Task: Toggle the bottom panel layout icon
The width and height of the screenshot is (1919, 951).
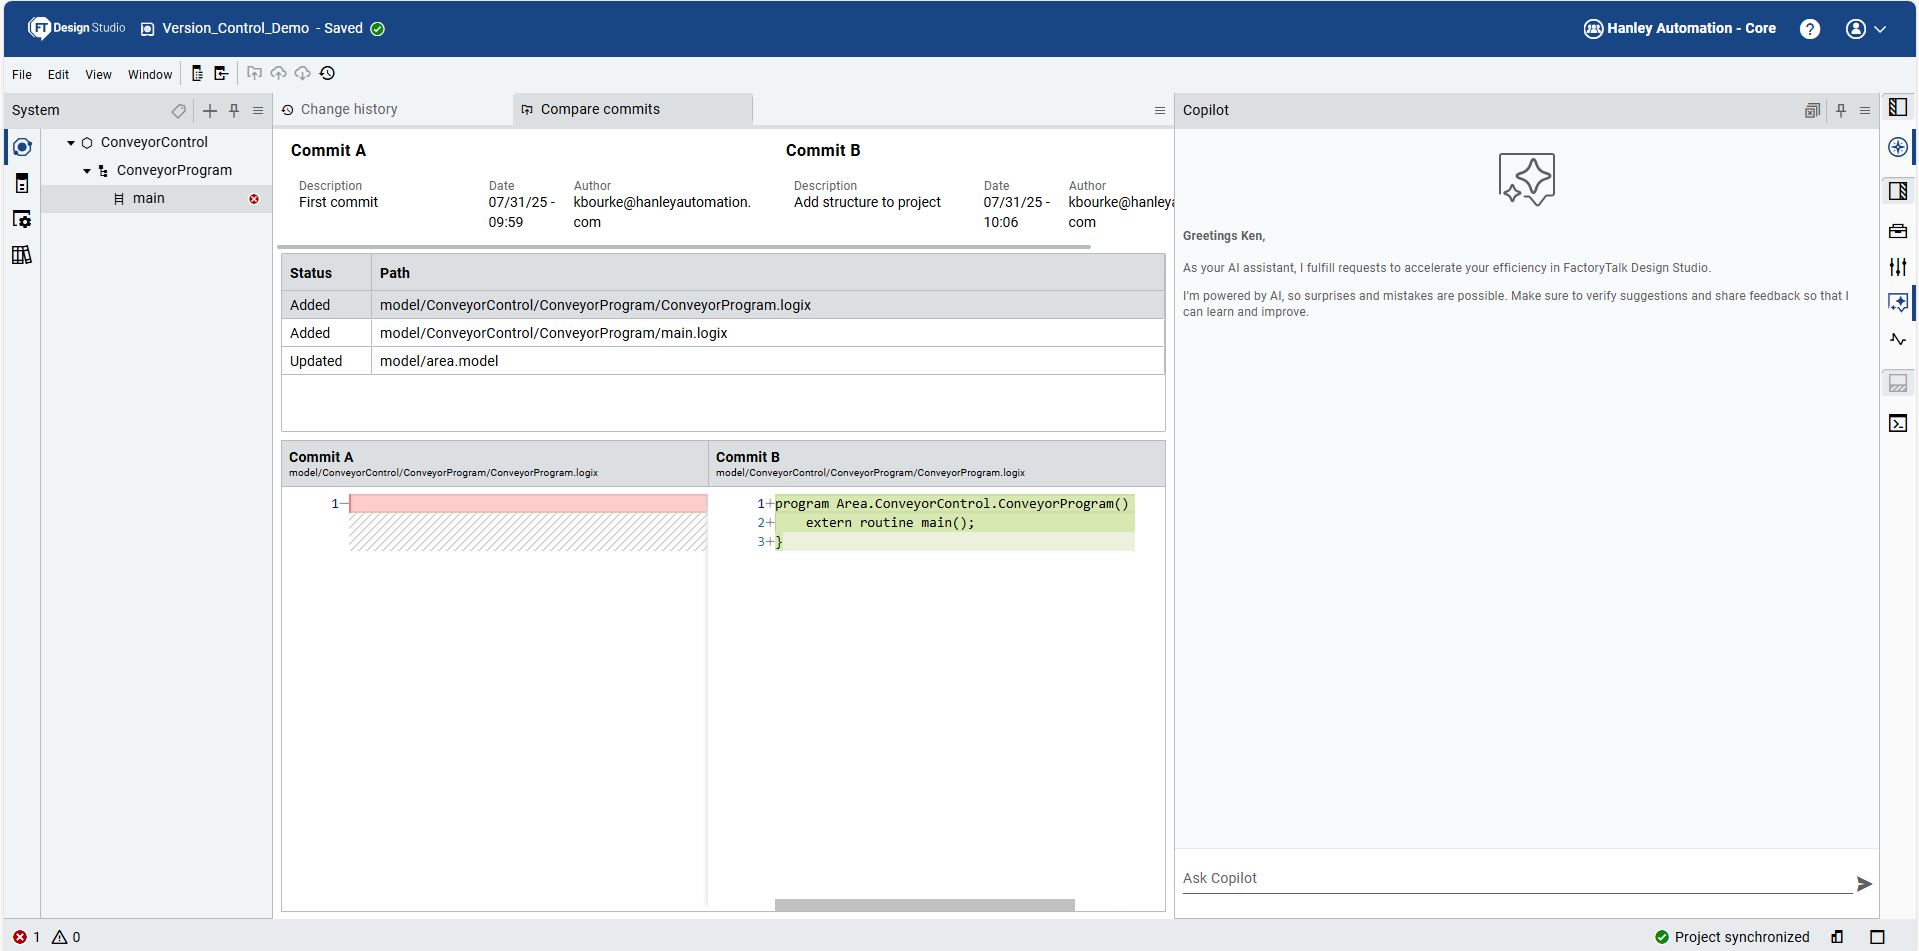Action: 1898,383
